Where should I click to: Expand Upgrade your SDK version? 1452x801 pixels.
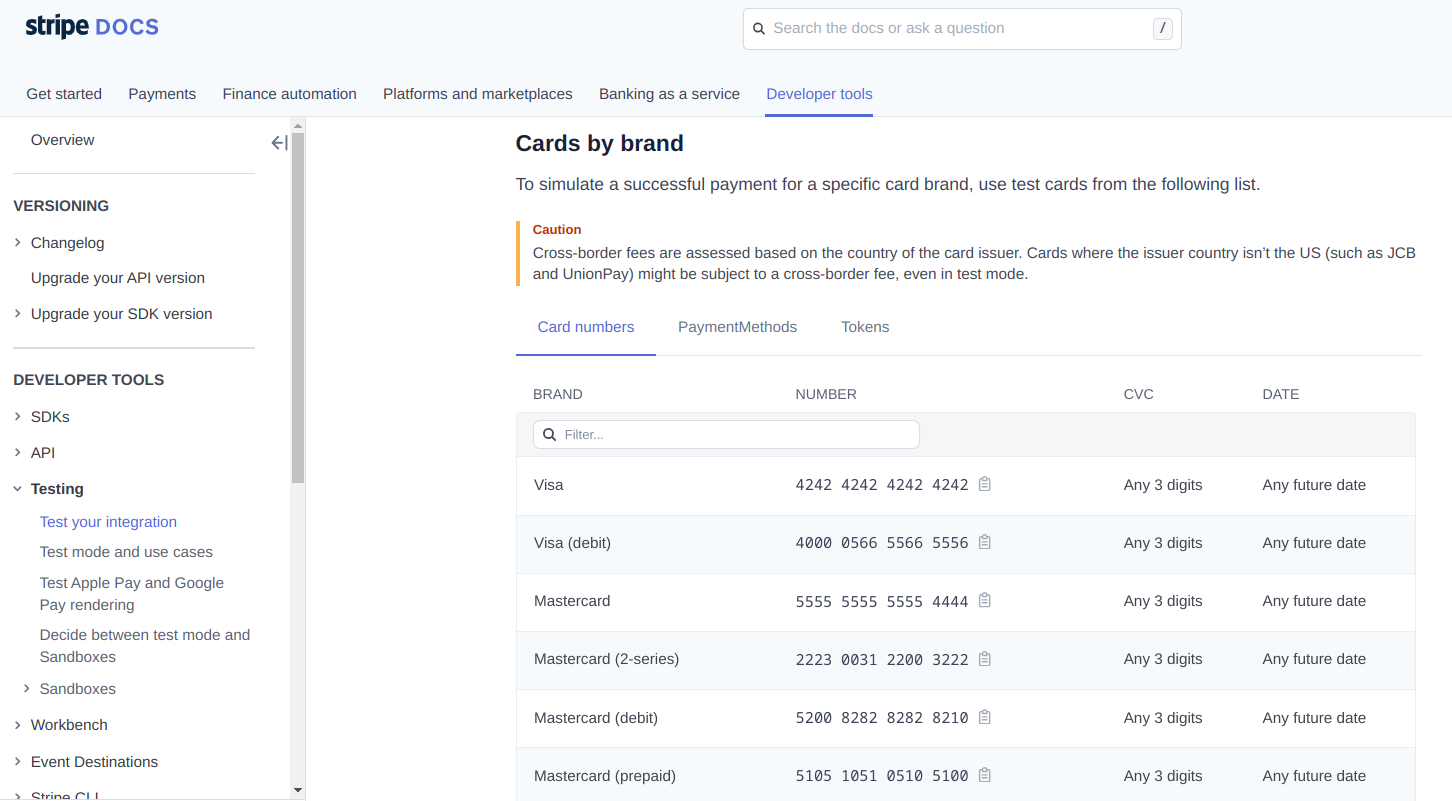[x=18, y=314]
